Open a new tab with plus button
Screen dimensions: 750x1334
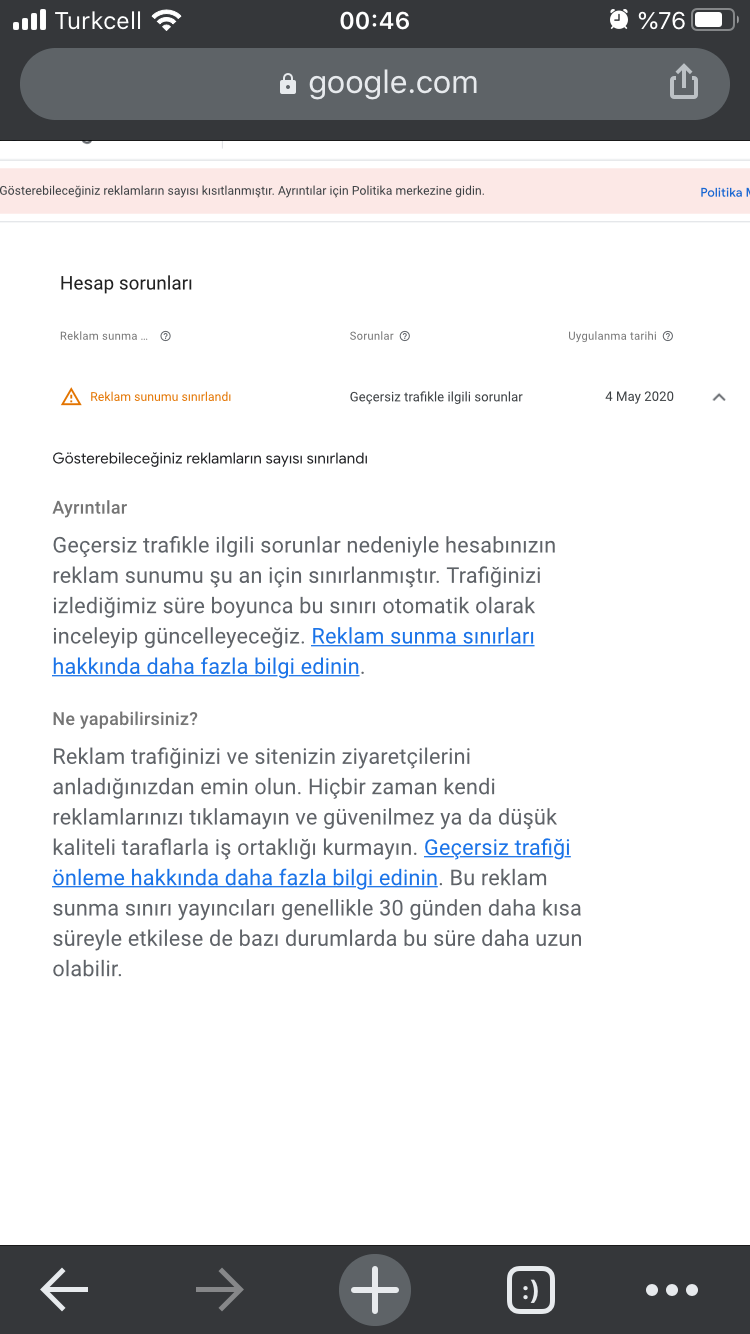[x=375, y=1290]
